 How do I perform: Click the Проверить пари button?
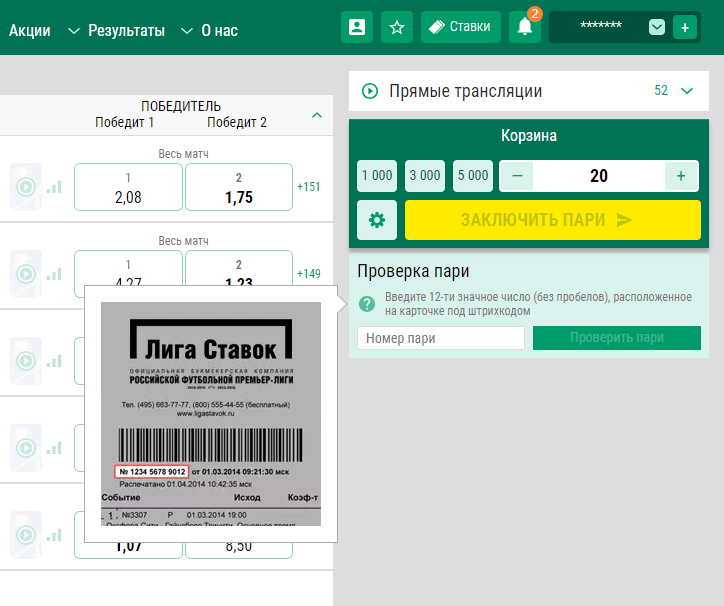tap(617, 338)
